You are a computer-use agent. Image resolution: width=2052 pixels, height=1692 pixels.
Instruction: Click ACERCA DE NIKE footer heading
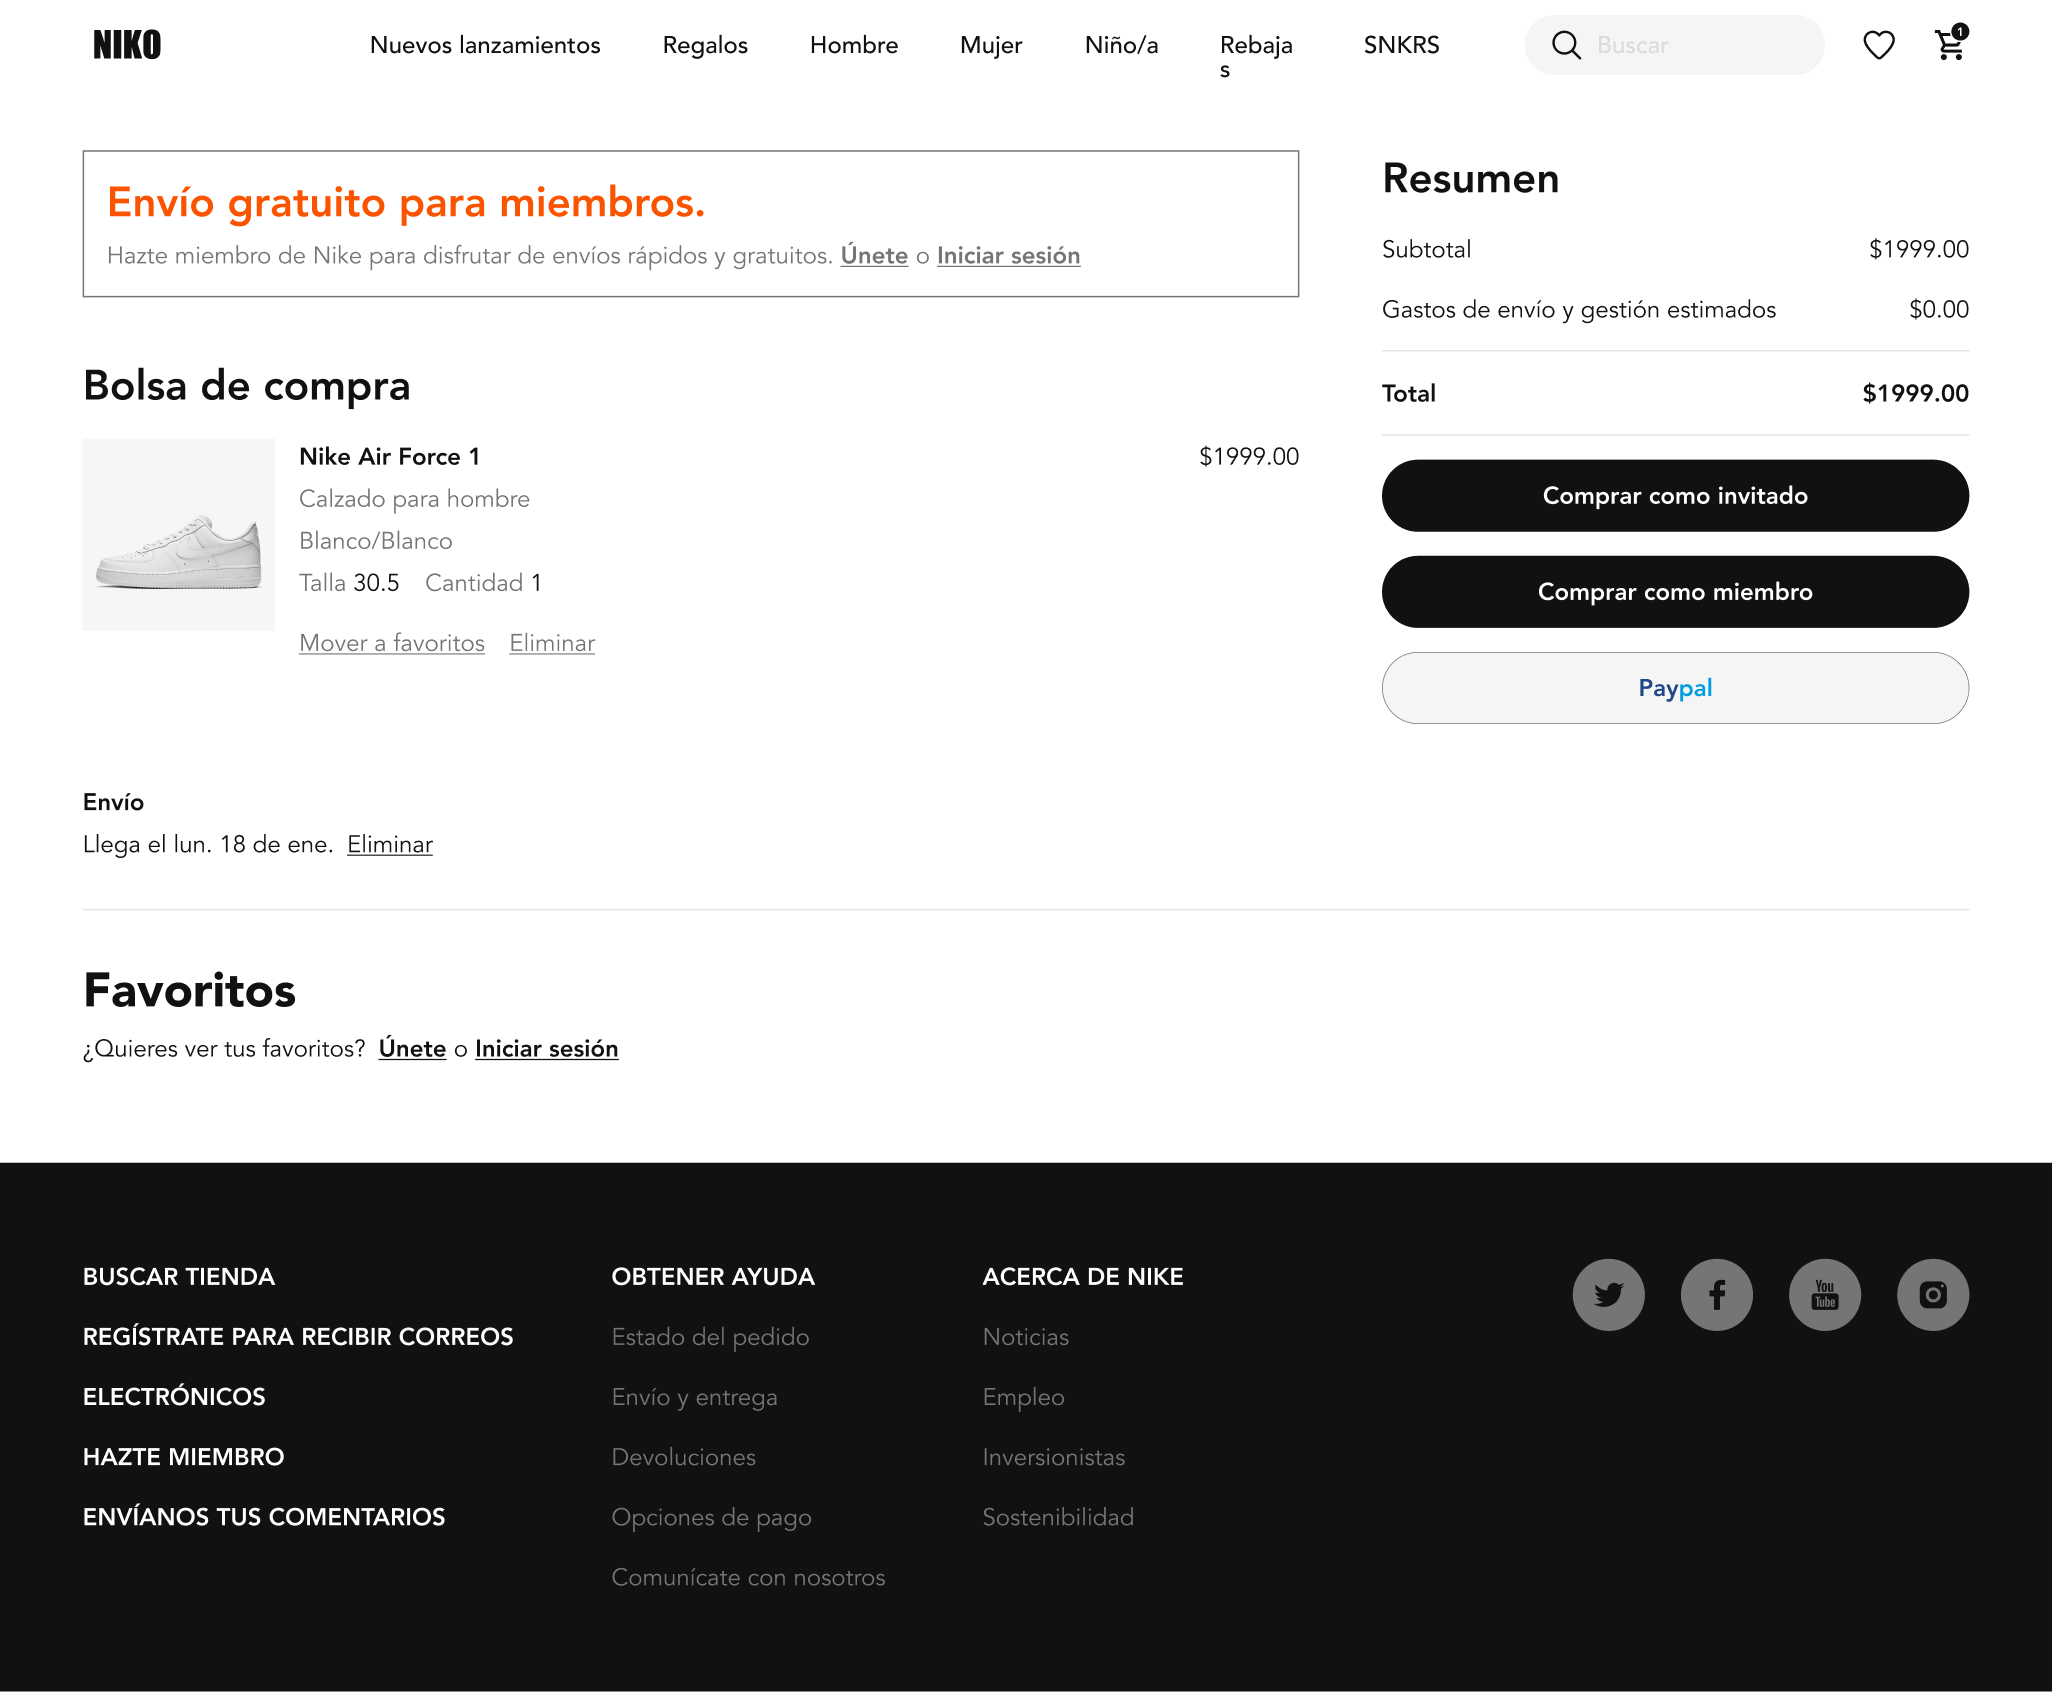tap(1083, 1276)
